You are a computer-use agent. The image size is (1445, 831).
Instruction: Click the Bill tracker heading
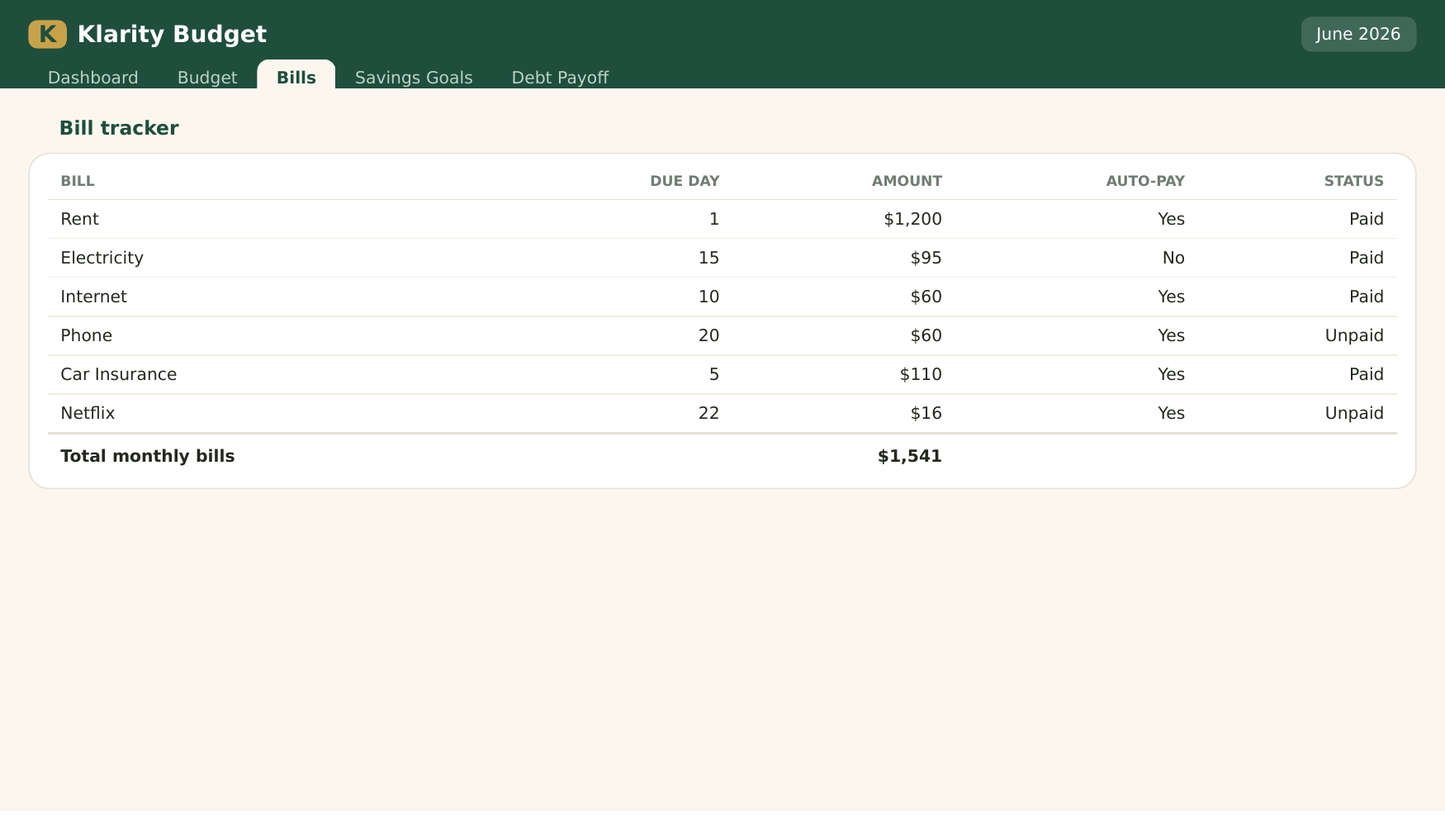pos(119,128)
